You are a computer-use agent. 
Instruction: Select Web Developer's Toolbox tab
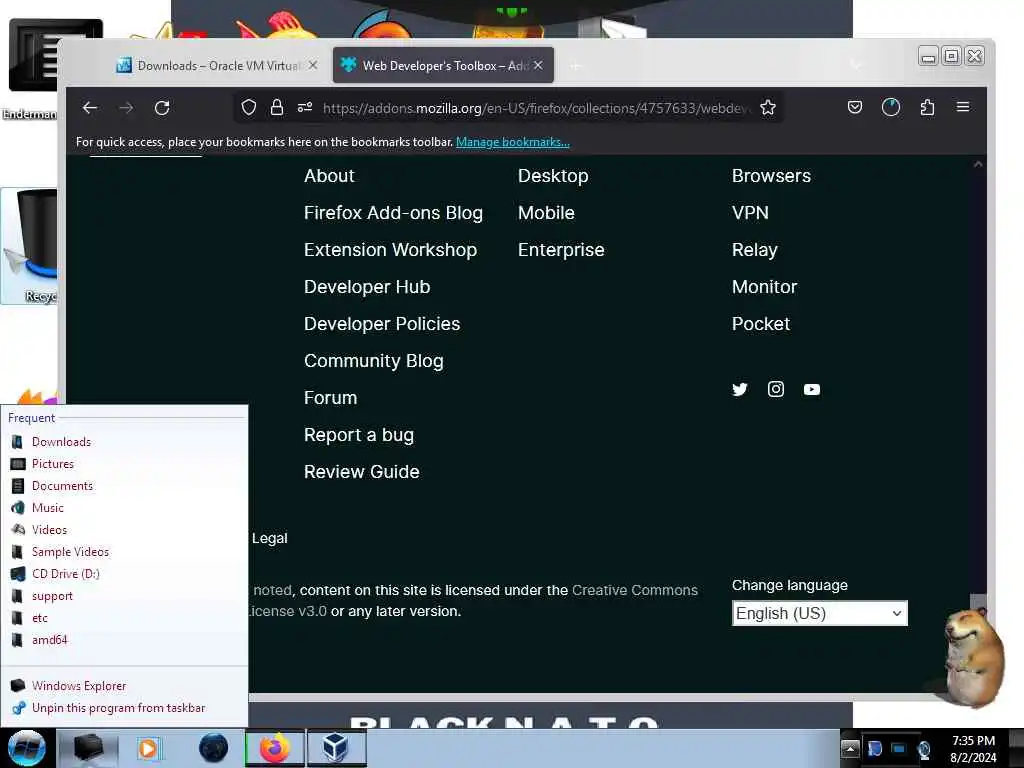(x=443, y=65)
